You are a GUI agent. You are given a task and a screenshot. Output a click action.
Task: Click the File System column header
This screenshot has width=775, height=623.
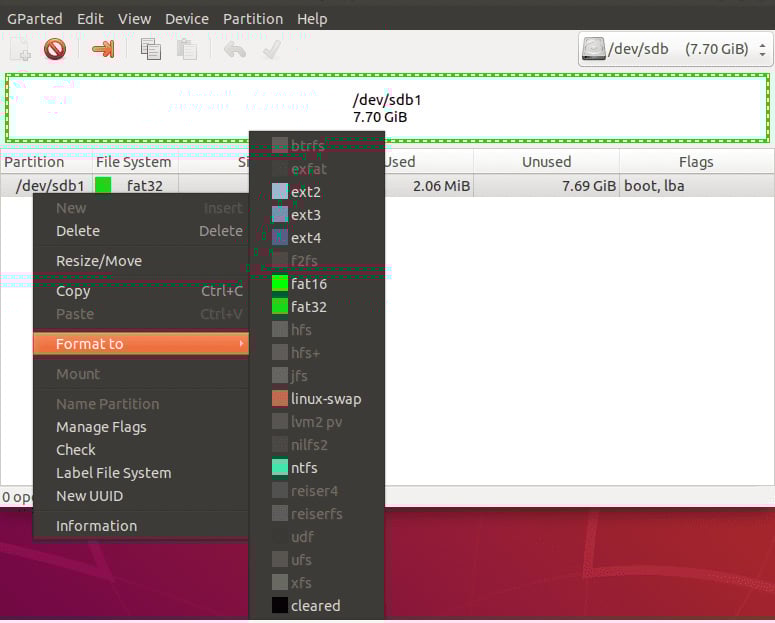pos(135,162)
